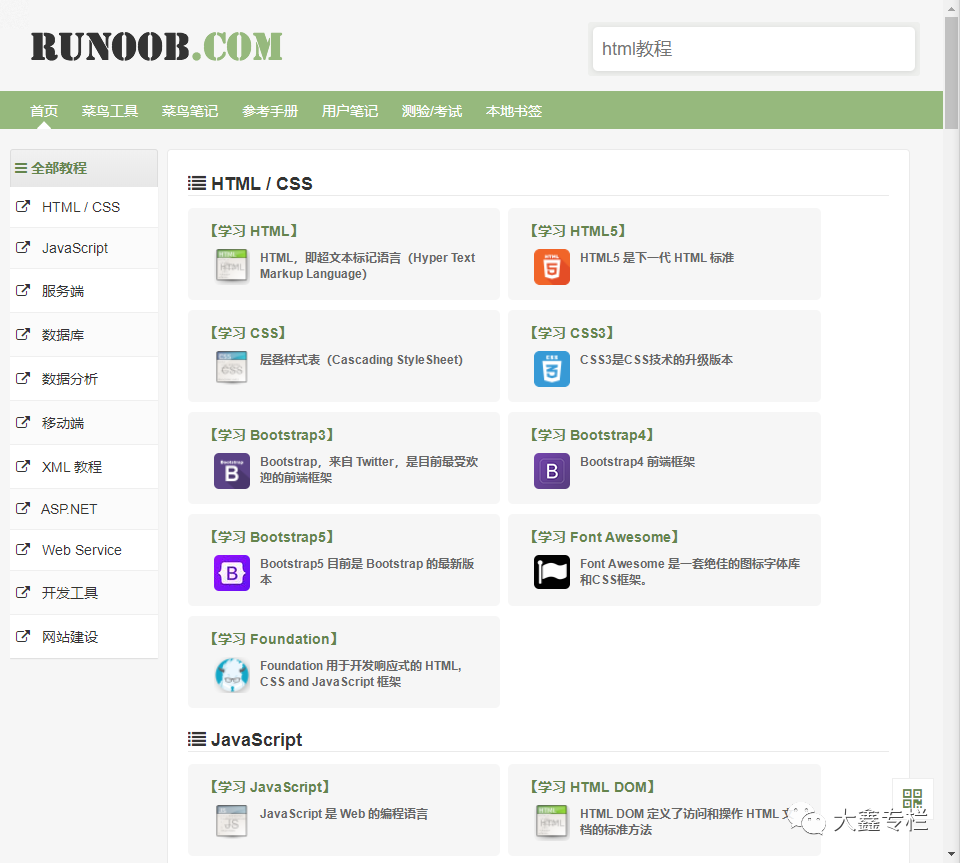
Task: Open the 【学习 Bootstrap4】 link
Action: tap(592, 435)
